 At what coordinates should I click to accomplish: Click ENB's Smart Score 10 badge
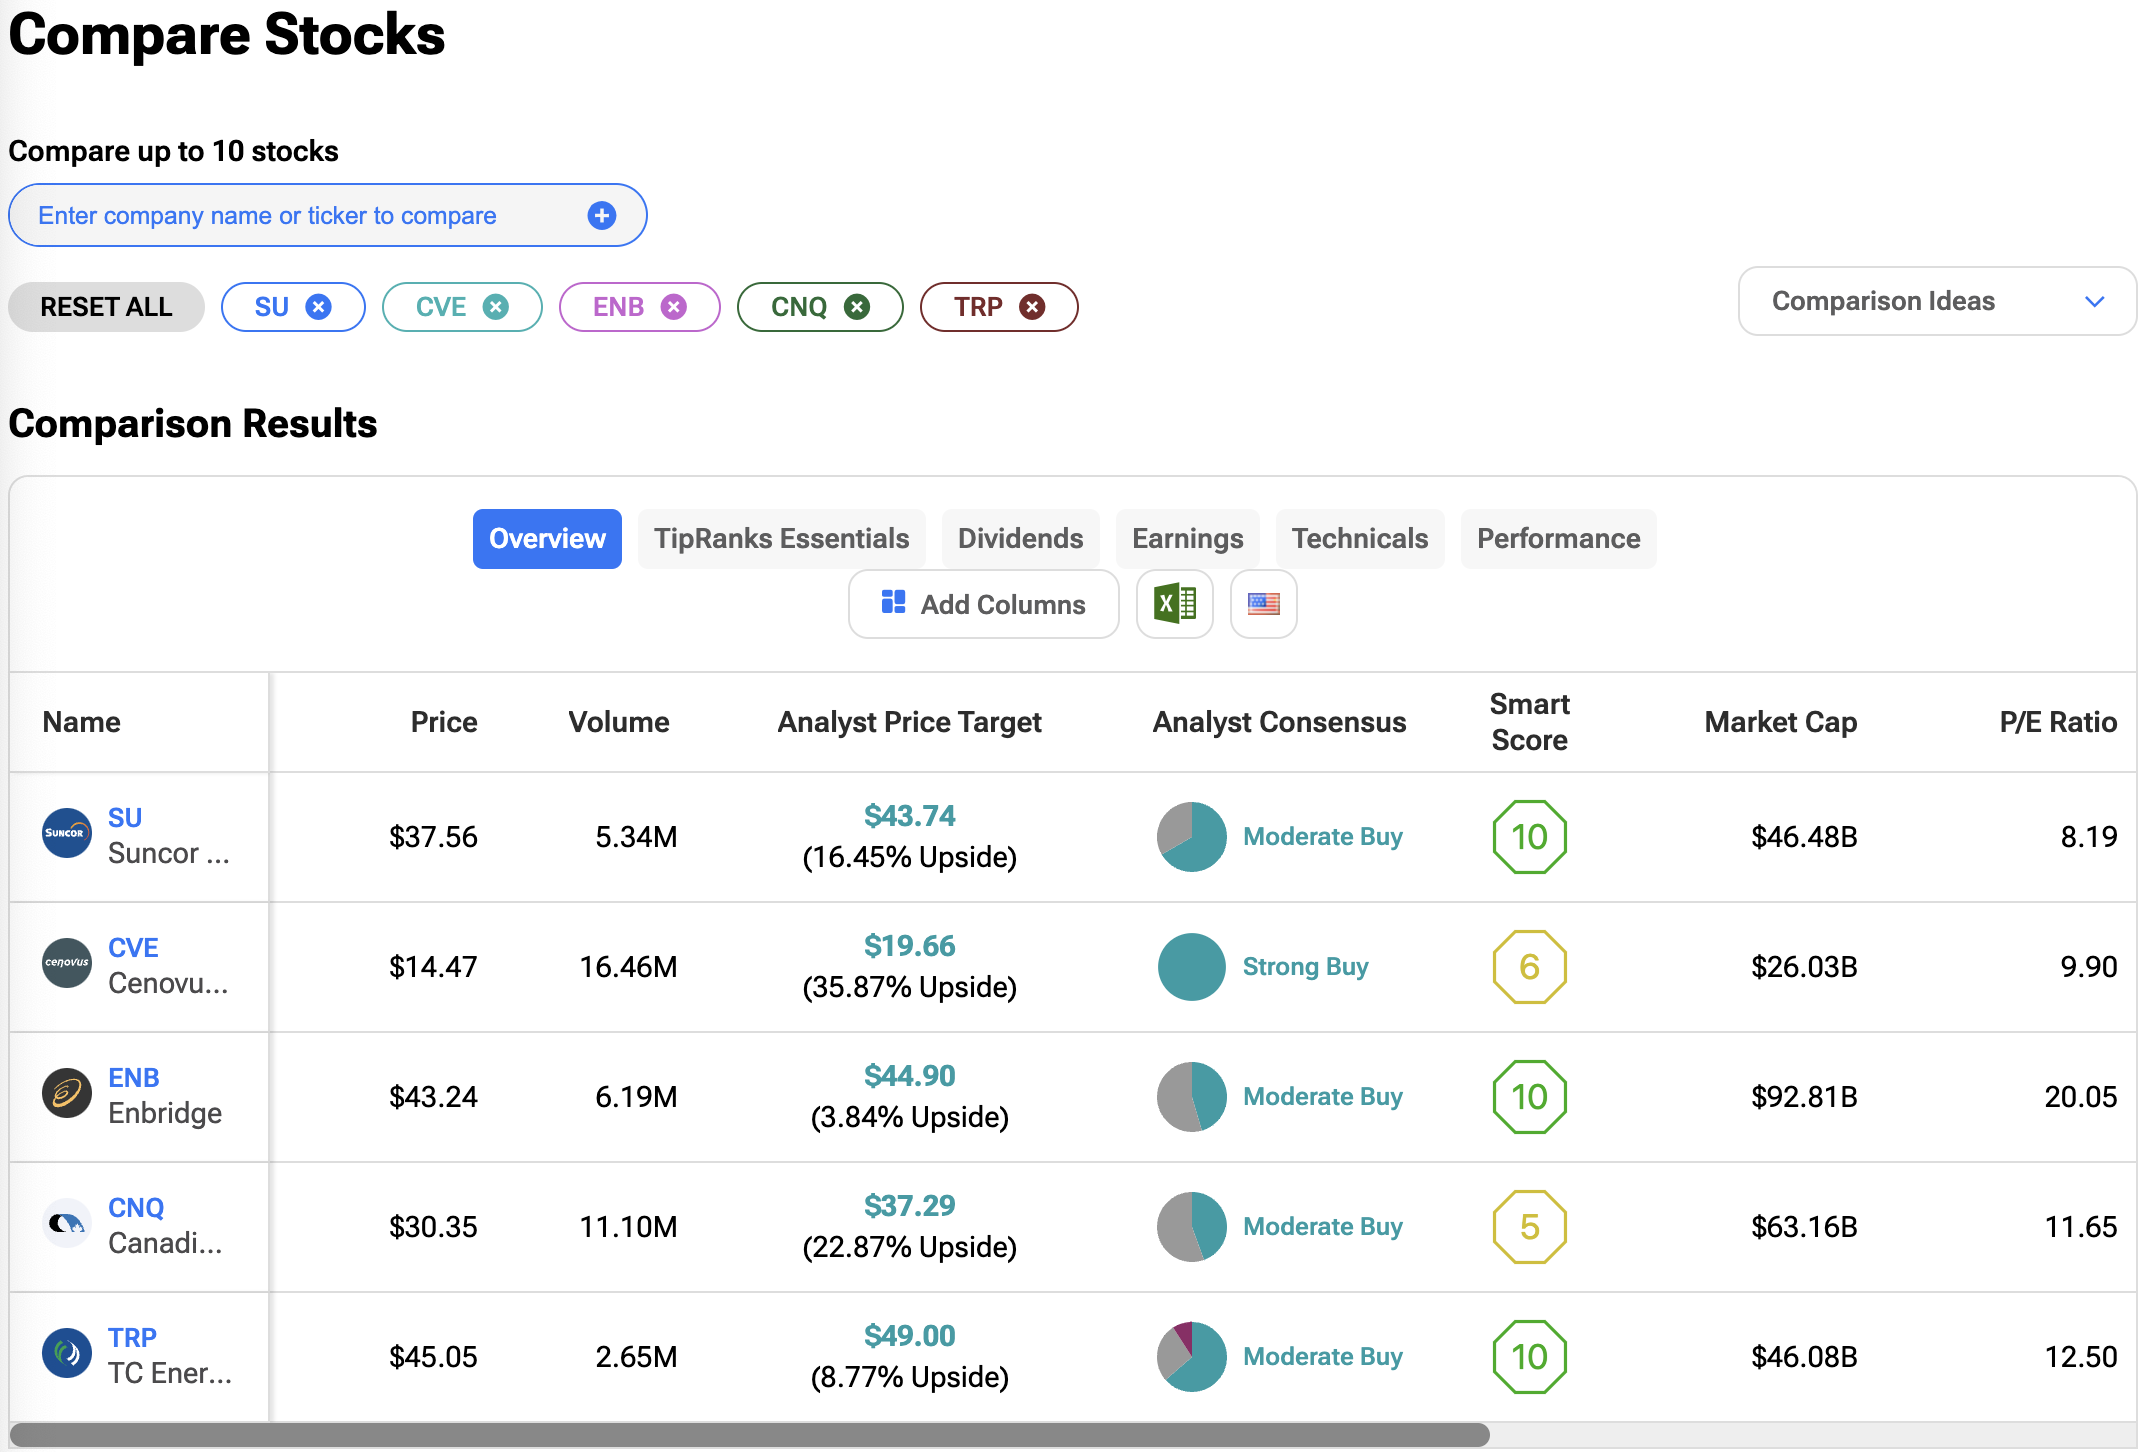click(1530, 1097)
